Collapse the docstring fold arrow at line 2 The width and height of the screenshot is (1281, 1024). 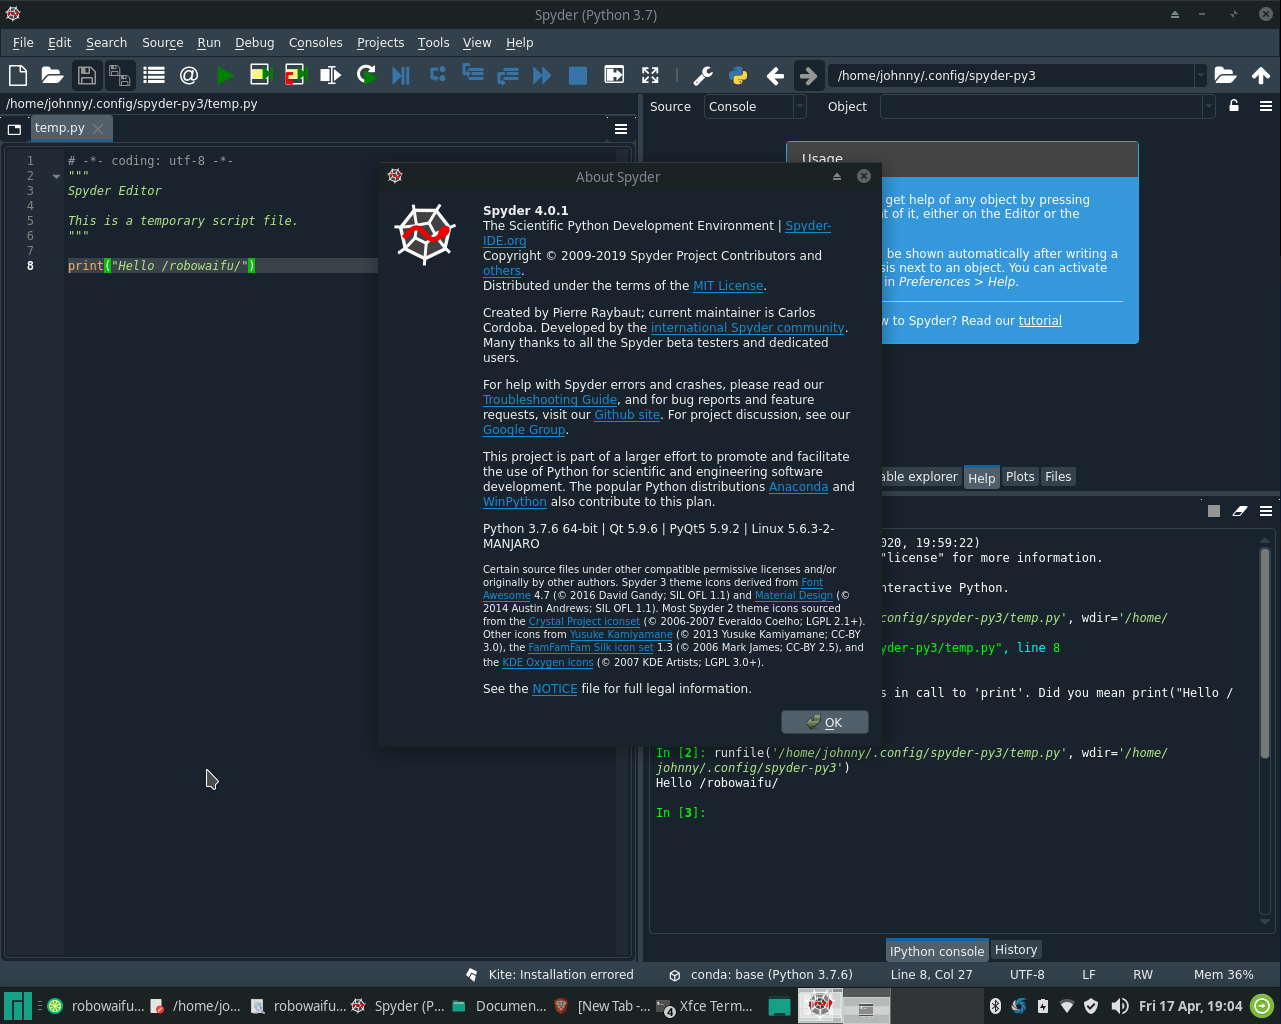[x=56, y=176]
